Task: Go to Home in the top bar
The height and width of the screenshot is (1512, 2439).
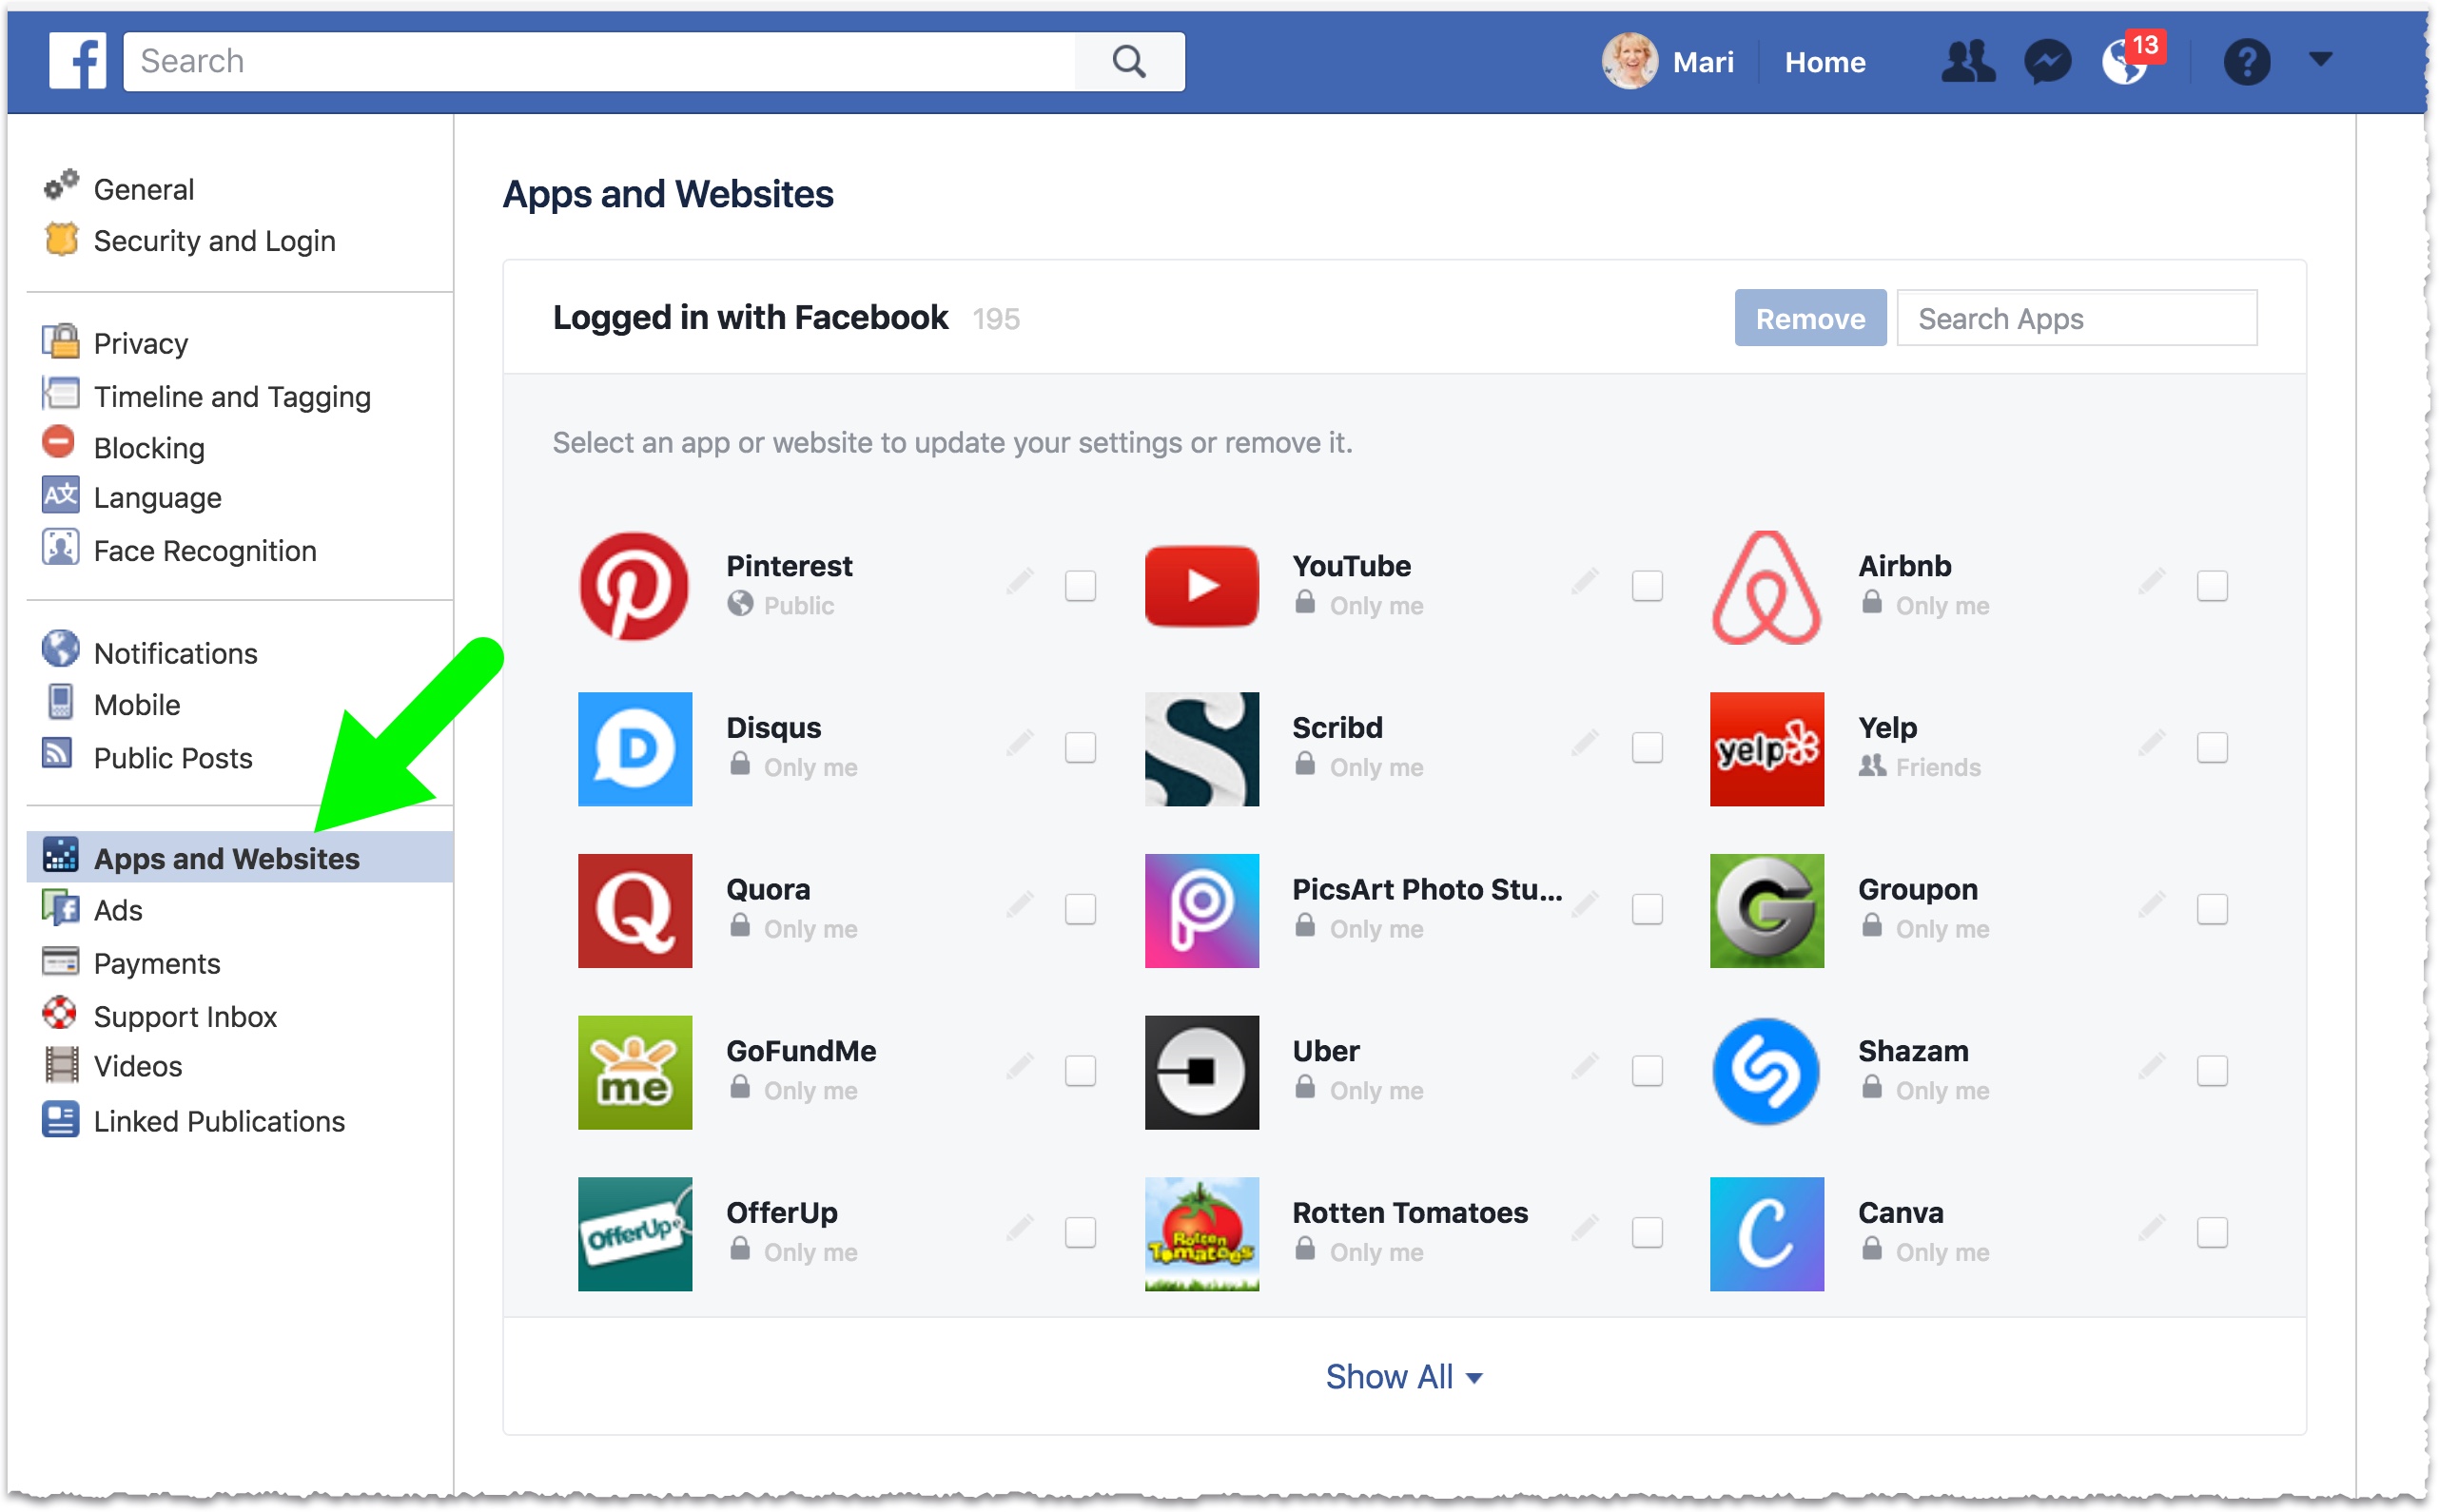Action: click(x=1825, y=62)
